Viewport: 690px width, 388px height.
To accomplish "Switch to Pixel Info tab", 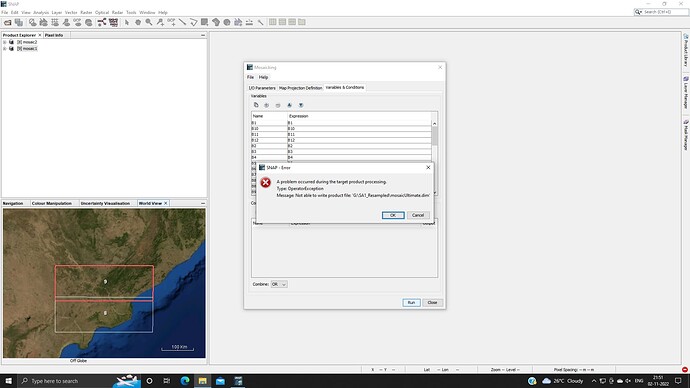I will pyautogui.click(x=54, y=35).
